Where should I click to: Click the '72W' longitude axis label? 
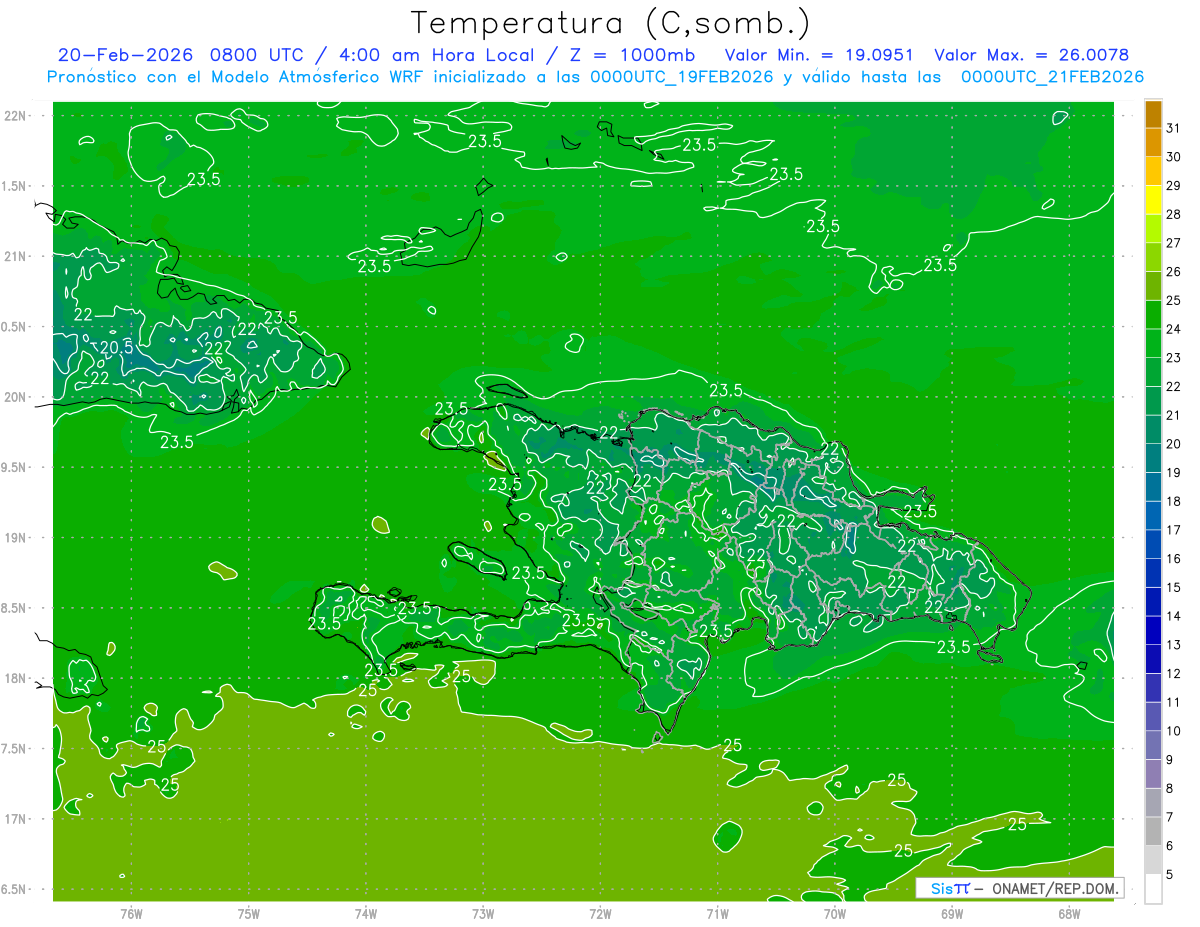[x=600, y=913]
